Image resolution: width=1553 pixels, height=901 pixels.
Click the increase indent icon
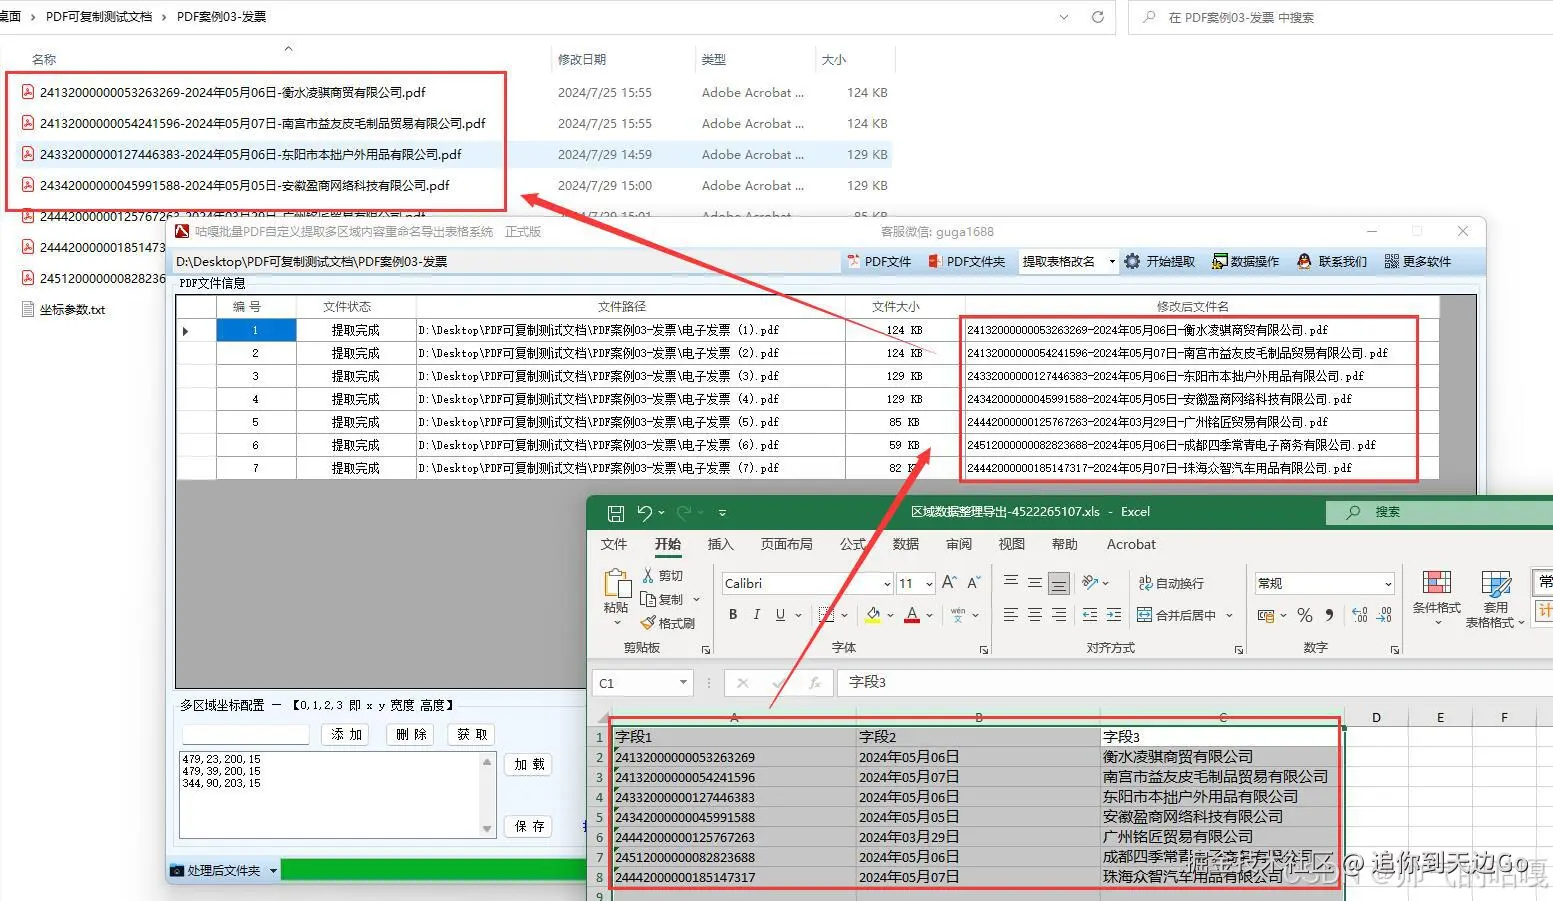(x=1114, y=615)
